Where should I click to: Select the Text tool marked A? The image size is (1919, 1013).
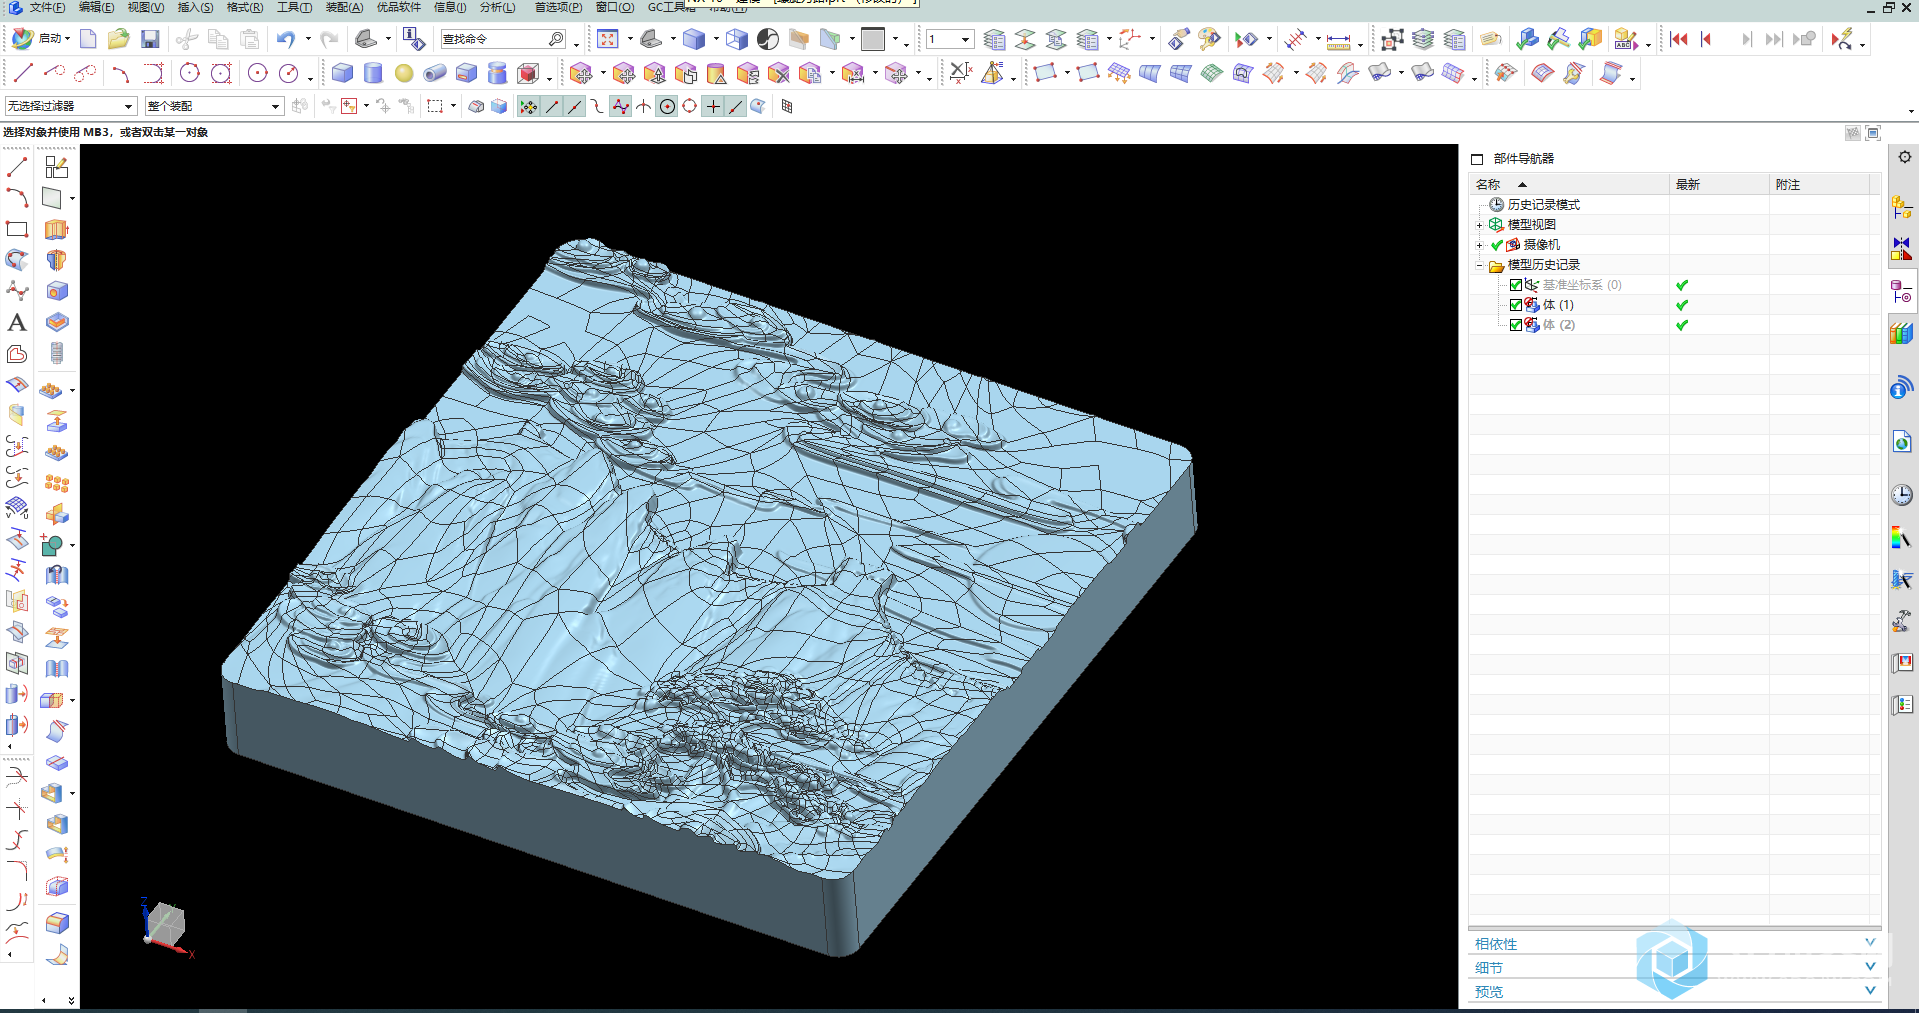[17, 322]
